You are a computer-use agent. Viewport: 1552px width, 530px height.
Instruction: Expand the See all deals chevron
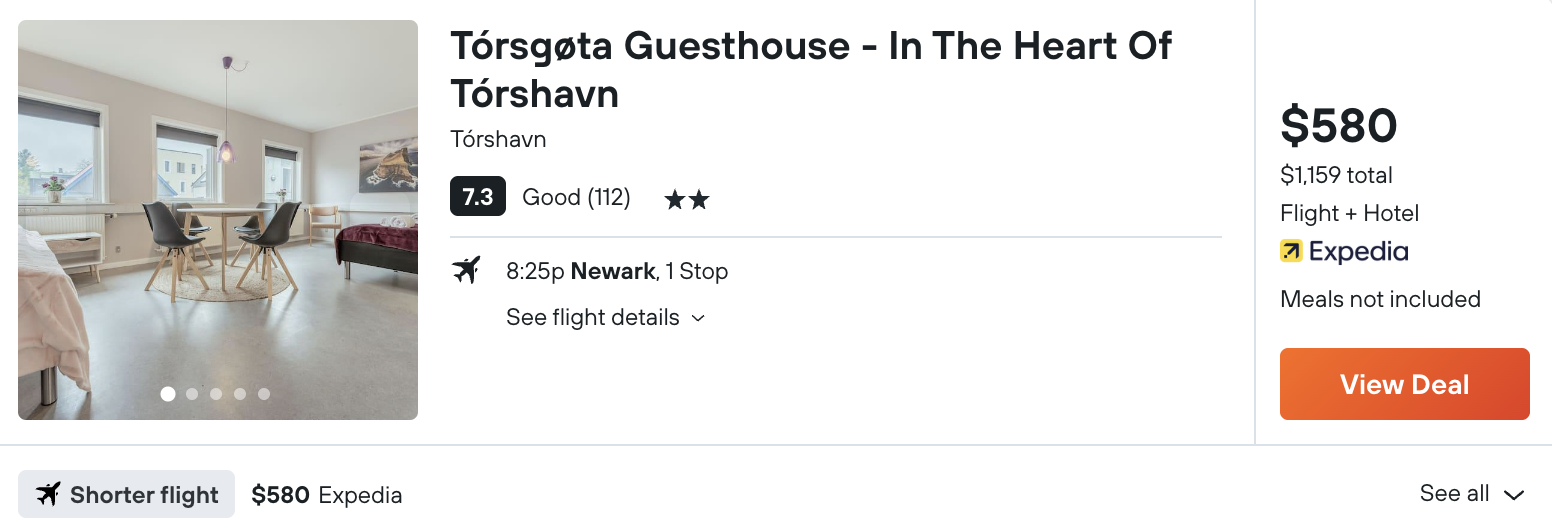1514,495
